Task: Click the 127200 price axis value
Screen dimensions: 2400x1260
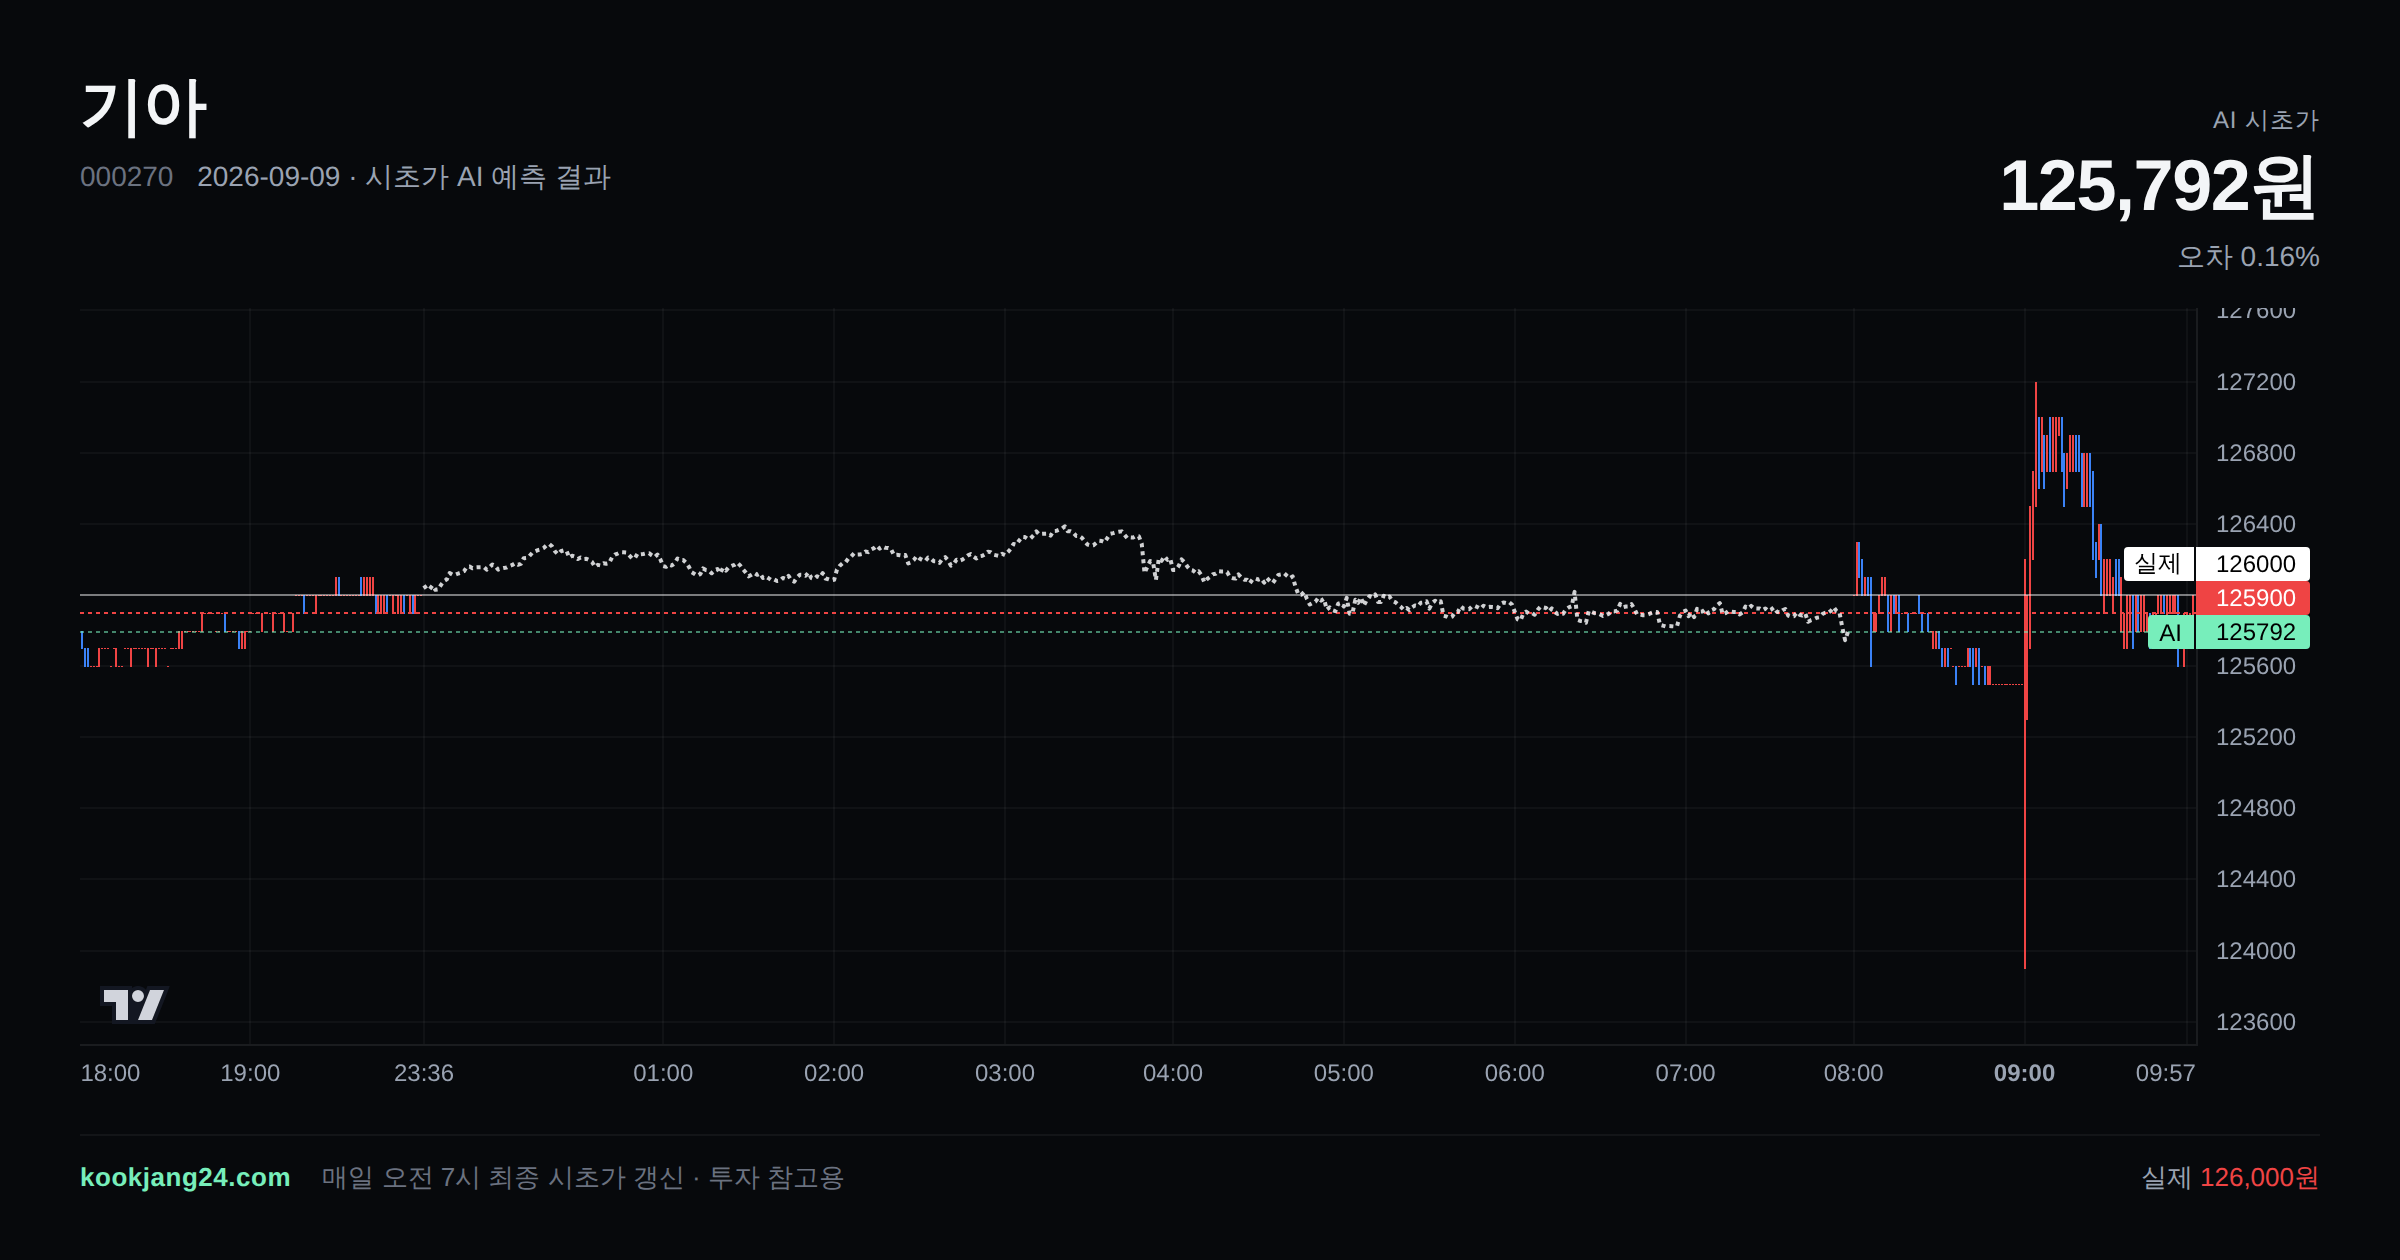Action: [x=2256, y=382]
